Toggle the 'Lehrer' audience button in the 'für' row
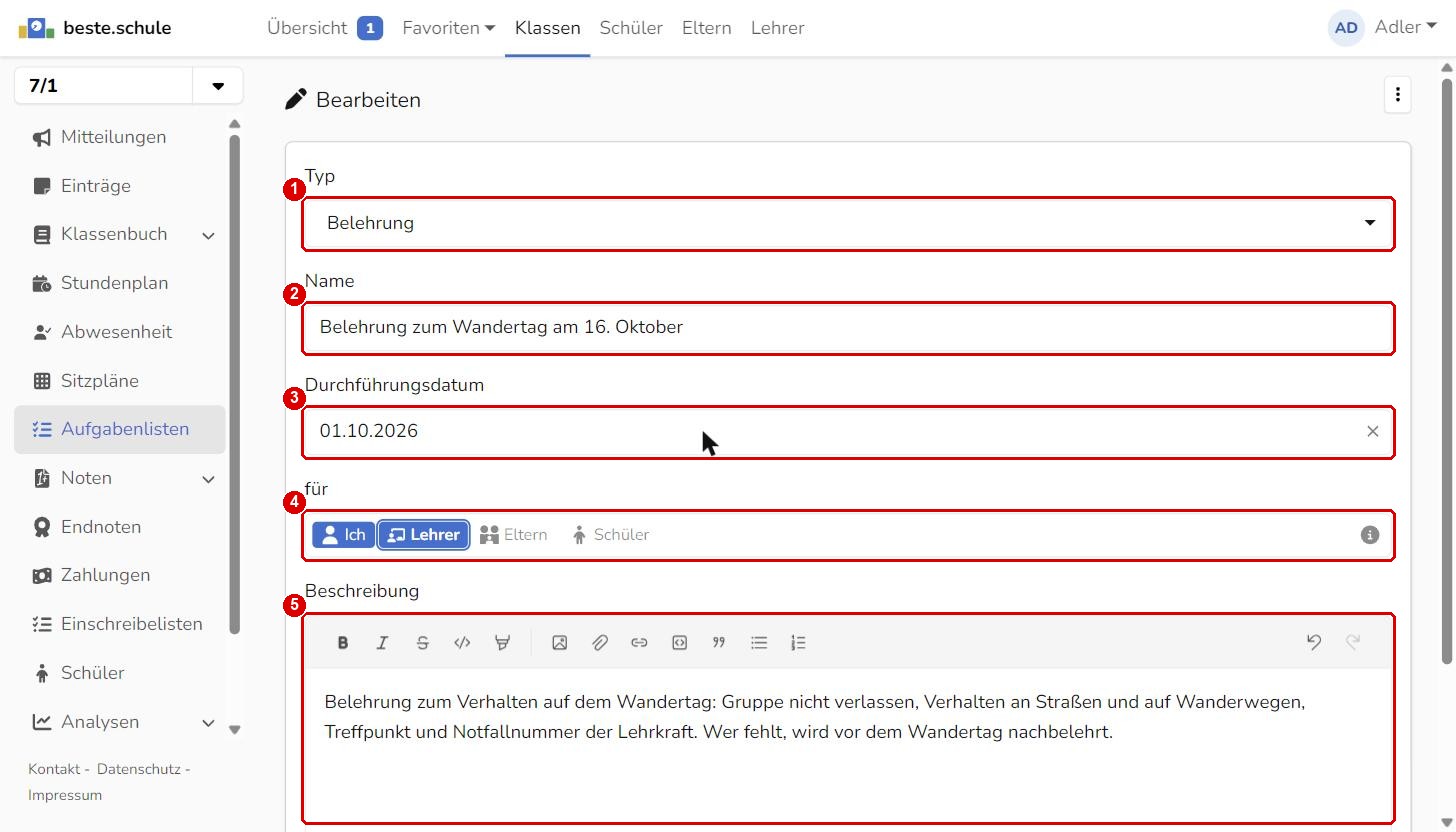The width and height of the screenshot is (1456, 832). 423,535
